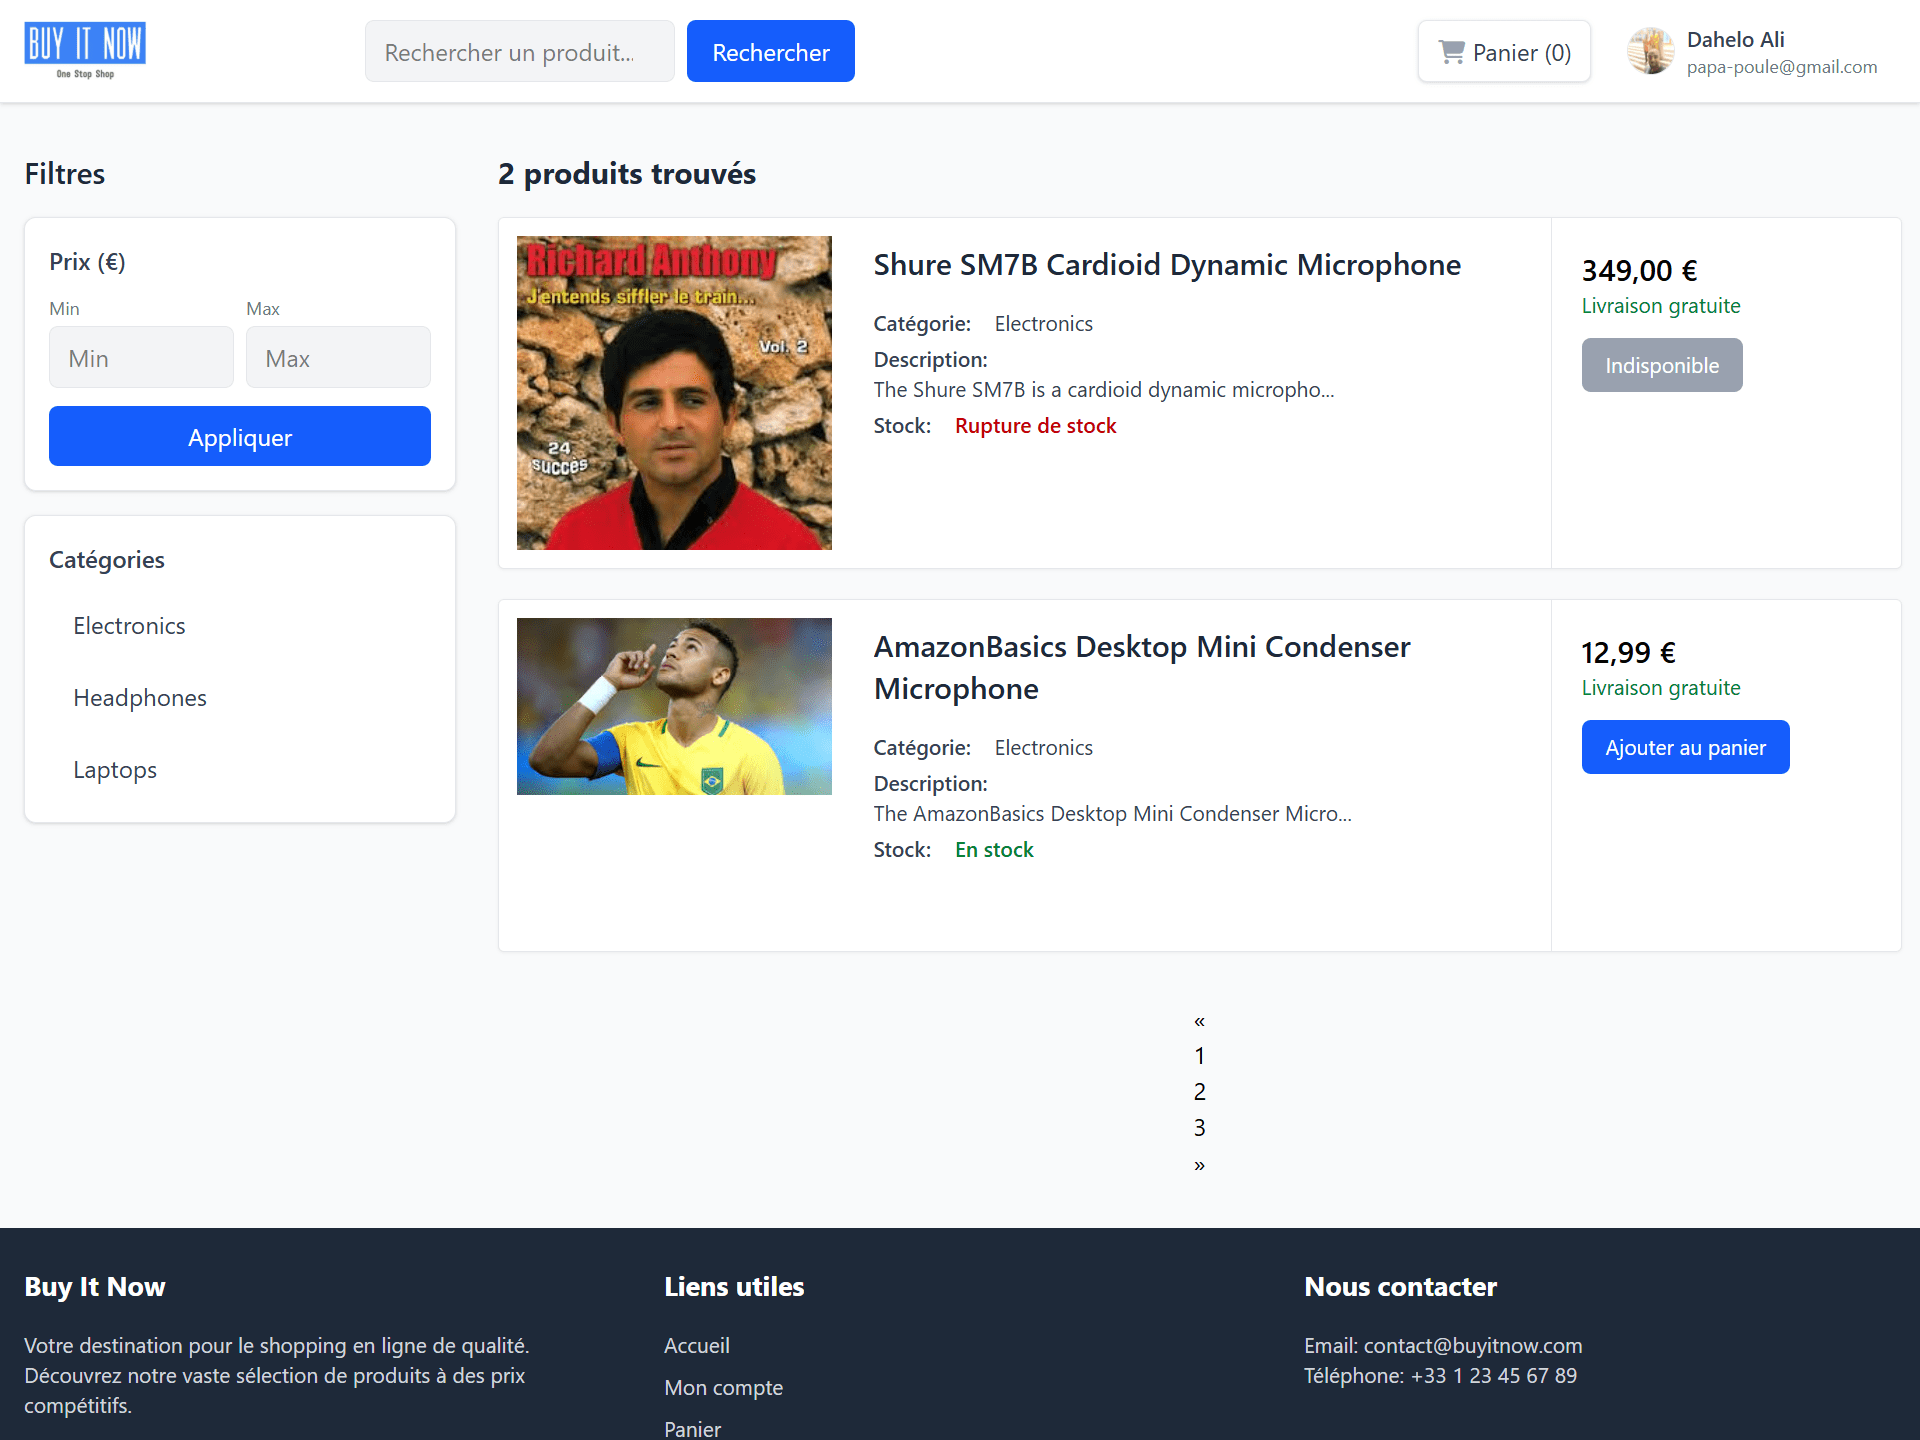Go to next page arrow »
The height and width of the screenshot is (1440, 1920).
click(1199, 1165)
